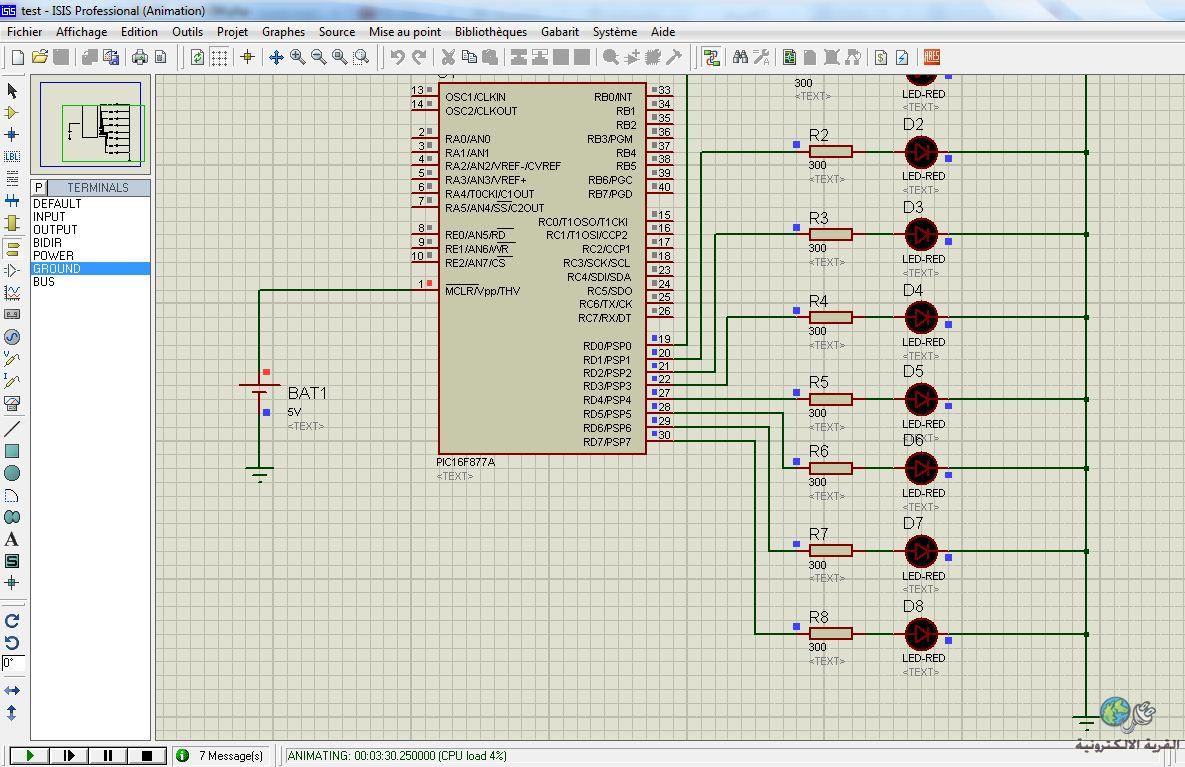Click the Bill of materials icon
This screenshot has width=1185, height=767.
pos(881,57)
